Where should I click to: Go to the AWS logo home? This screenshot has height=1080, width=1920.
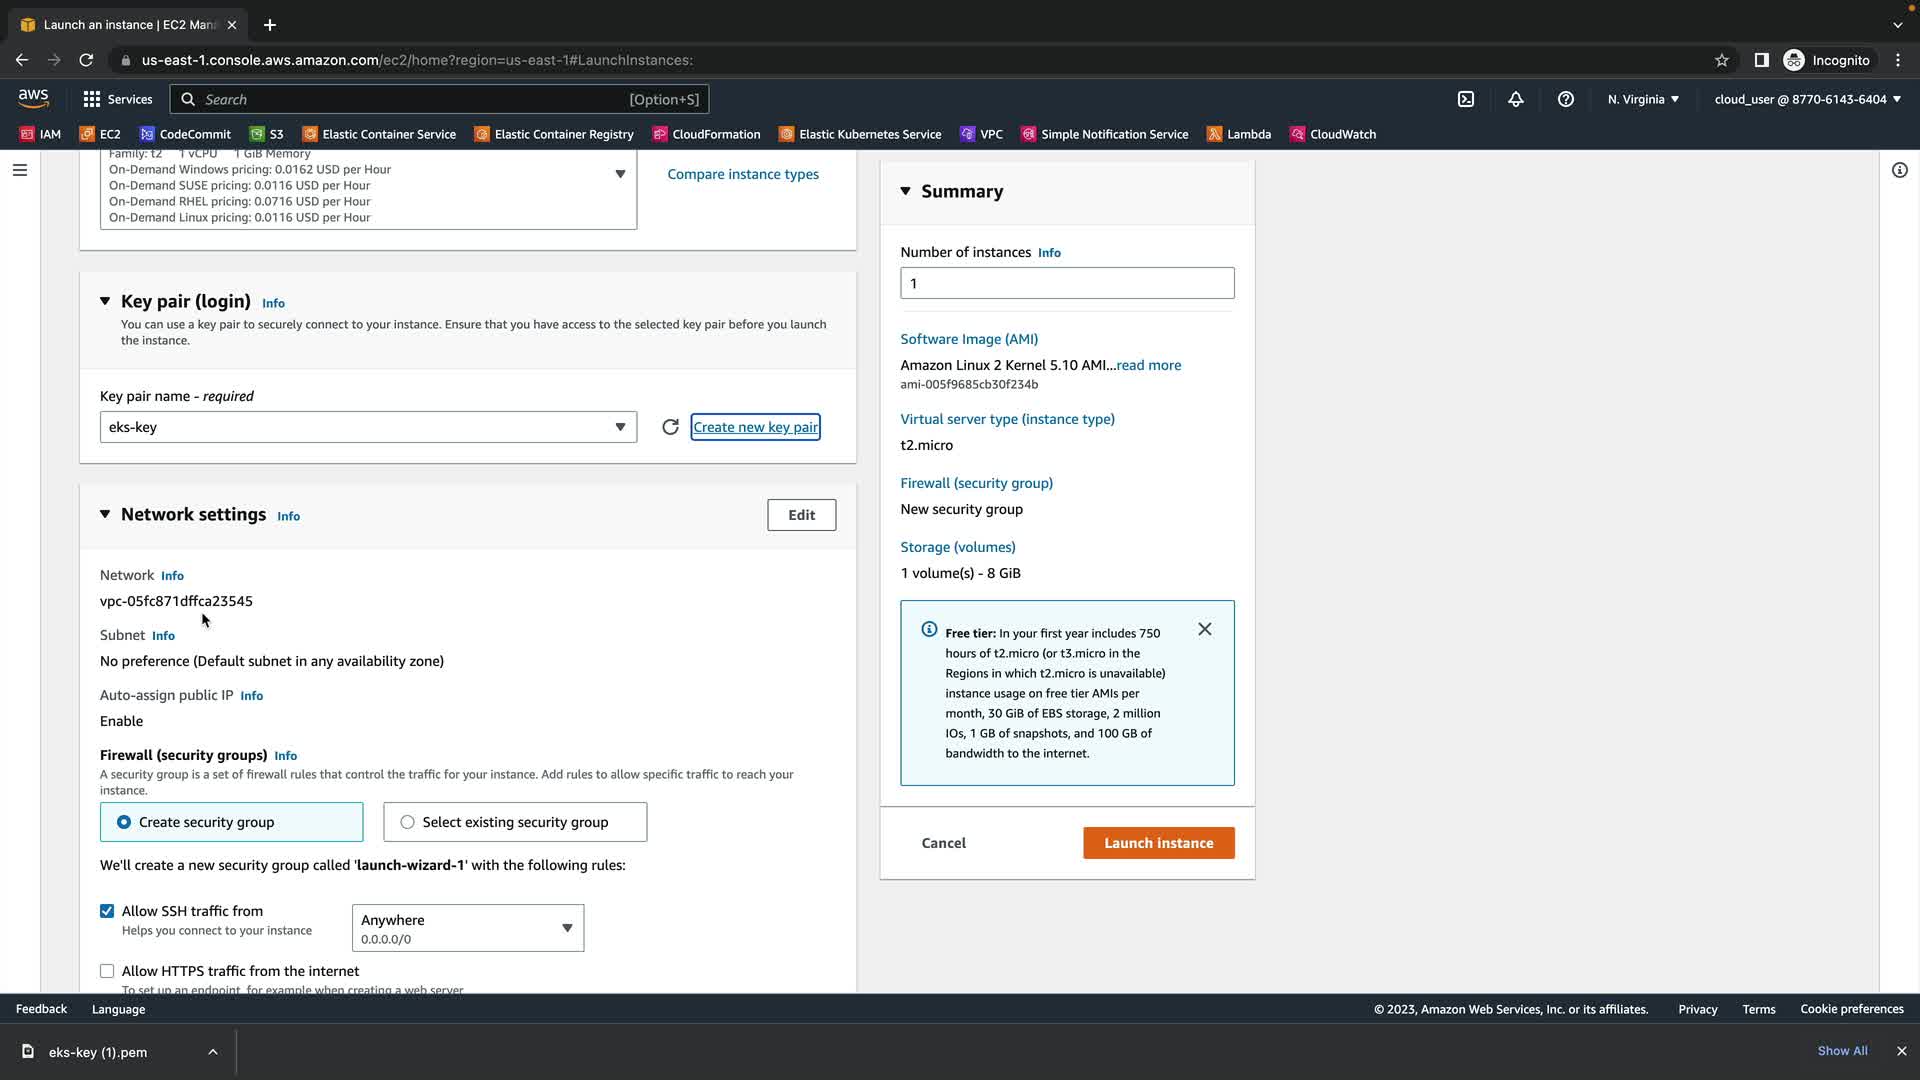33,98
